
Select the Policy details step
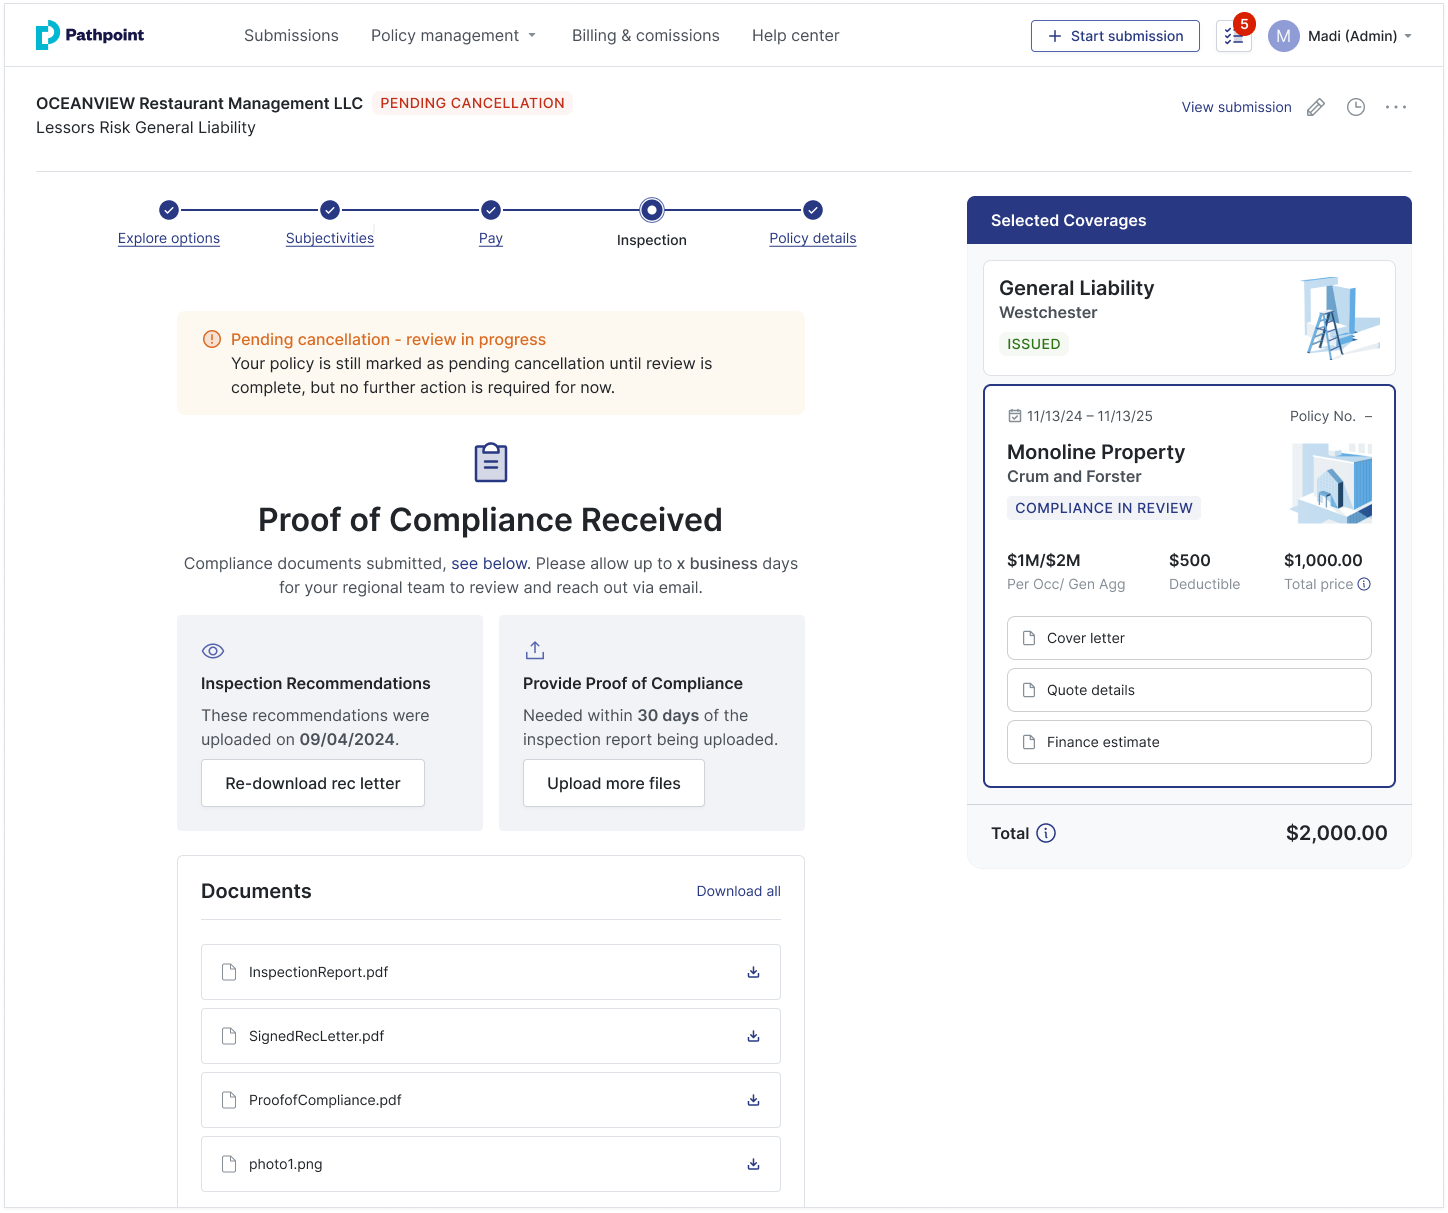[812, 238]
